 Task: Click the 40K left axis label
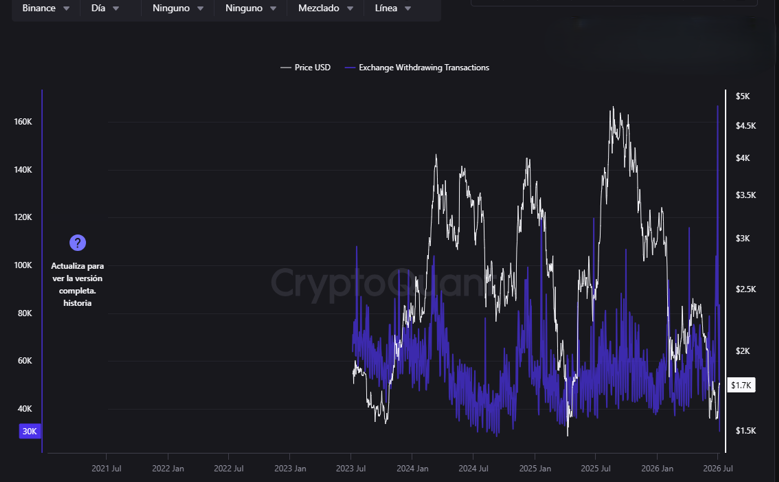tap(25, 409)
